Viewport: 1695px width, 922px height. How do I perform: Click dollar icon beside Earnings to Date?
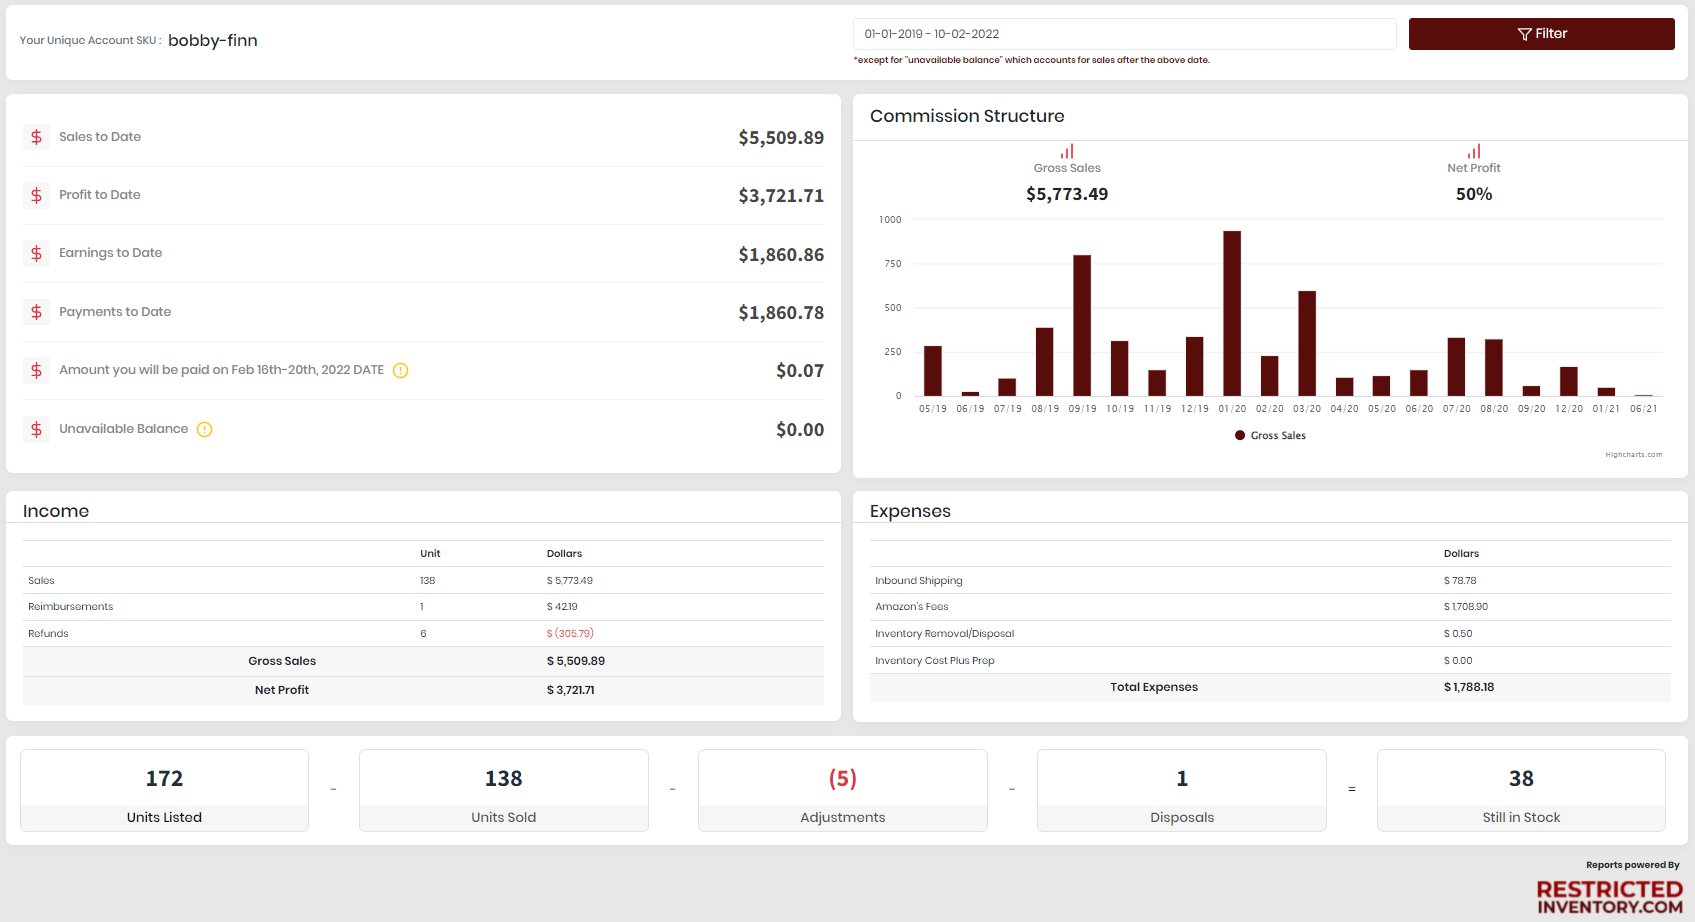36,253
